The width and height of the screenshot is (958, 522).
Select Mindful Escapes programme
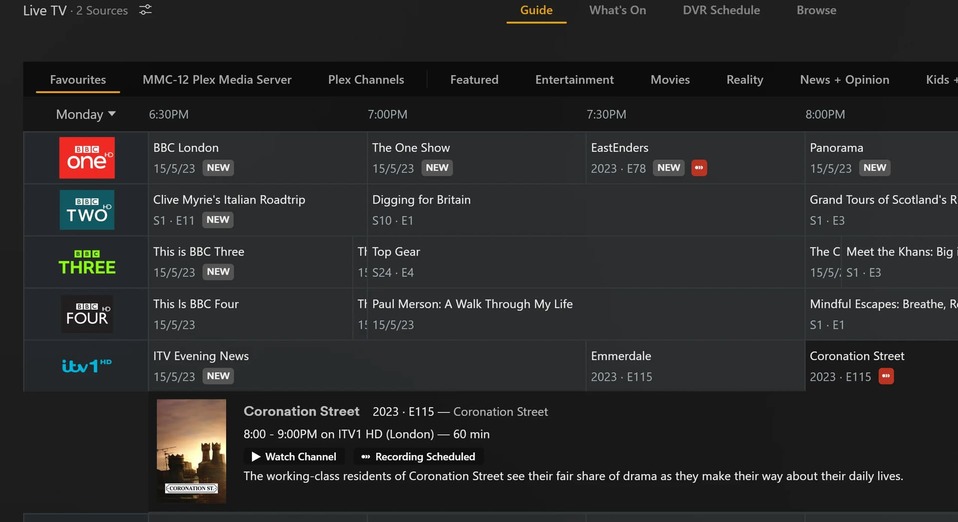point(882,314)
